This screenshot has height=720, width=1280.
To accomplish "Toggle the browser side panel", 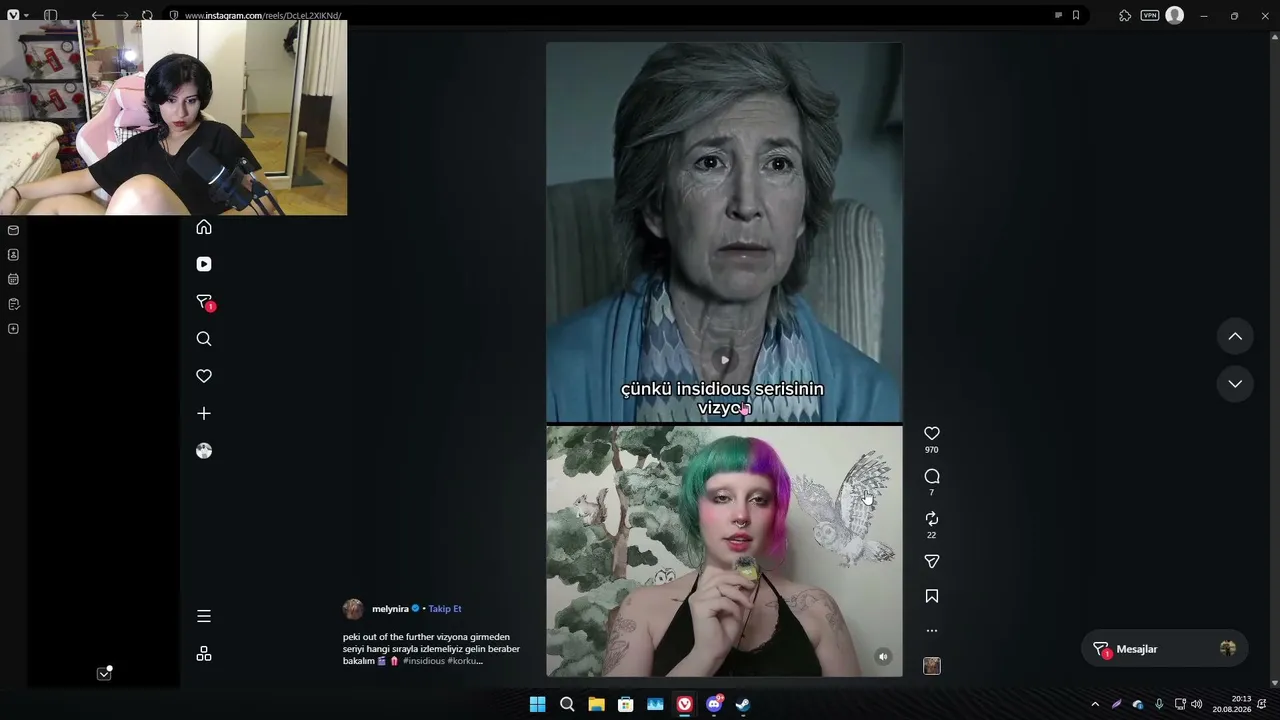I will [x=50, y=15].
